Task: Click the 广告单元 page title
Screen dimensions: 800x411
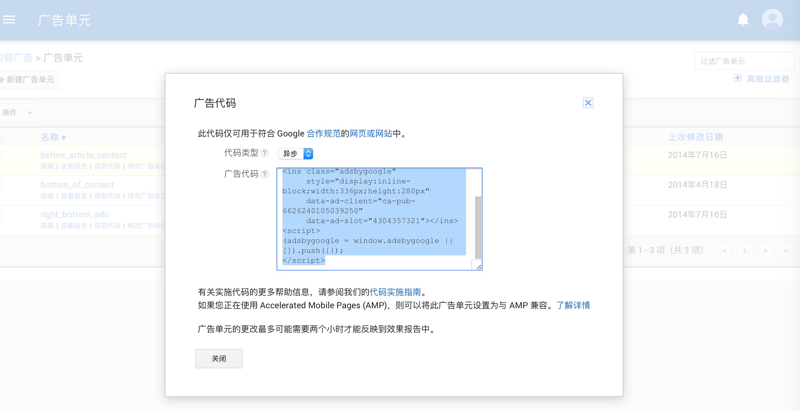Action: tap(65, 20)
